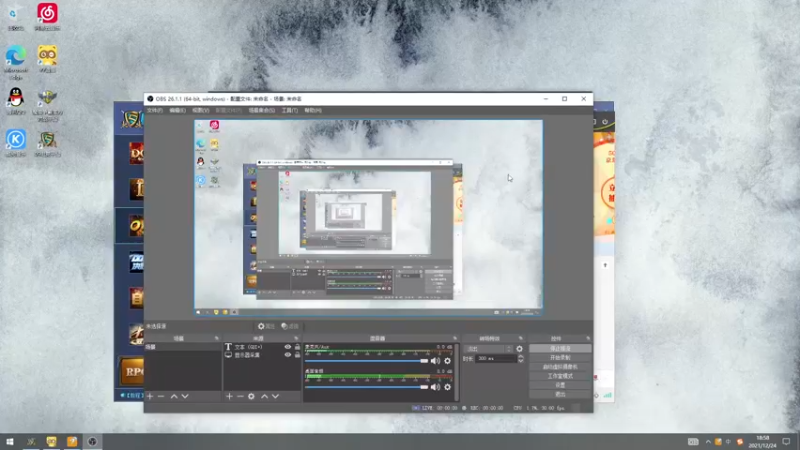Screen dimensions: 800x450
Task: Toggle 工作室模式 (Studio Mode)
Action: click(560, 376)
